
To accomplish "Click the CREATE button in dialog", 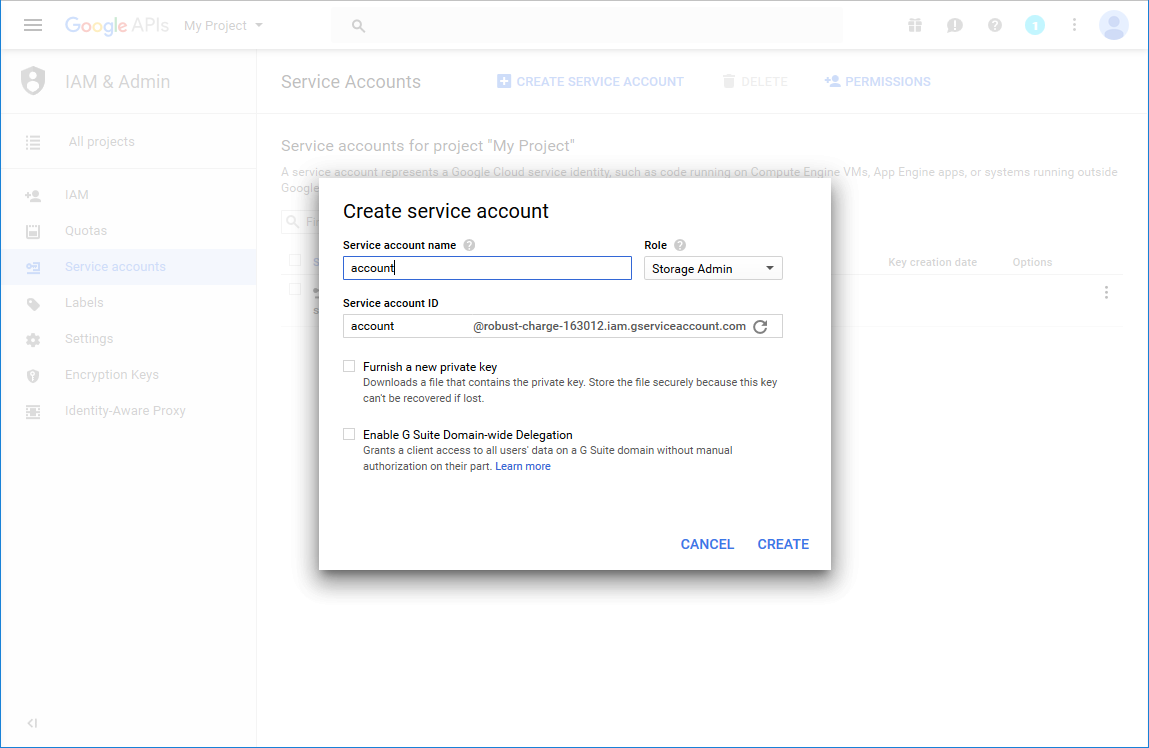I will (x=783, y=544).
